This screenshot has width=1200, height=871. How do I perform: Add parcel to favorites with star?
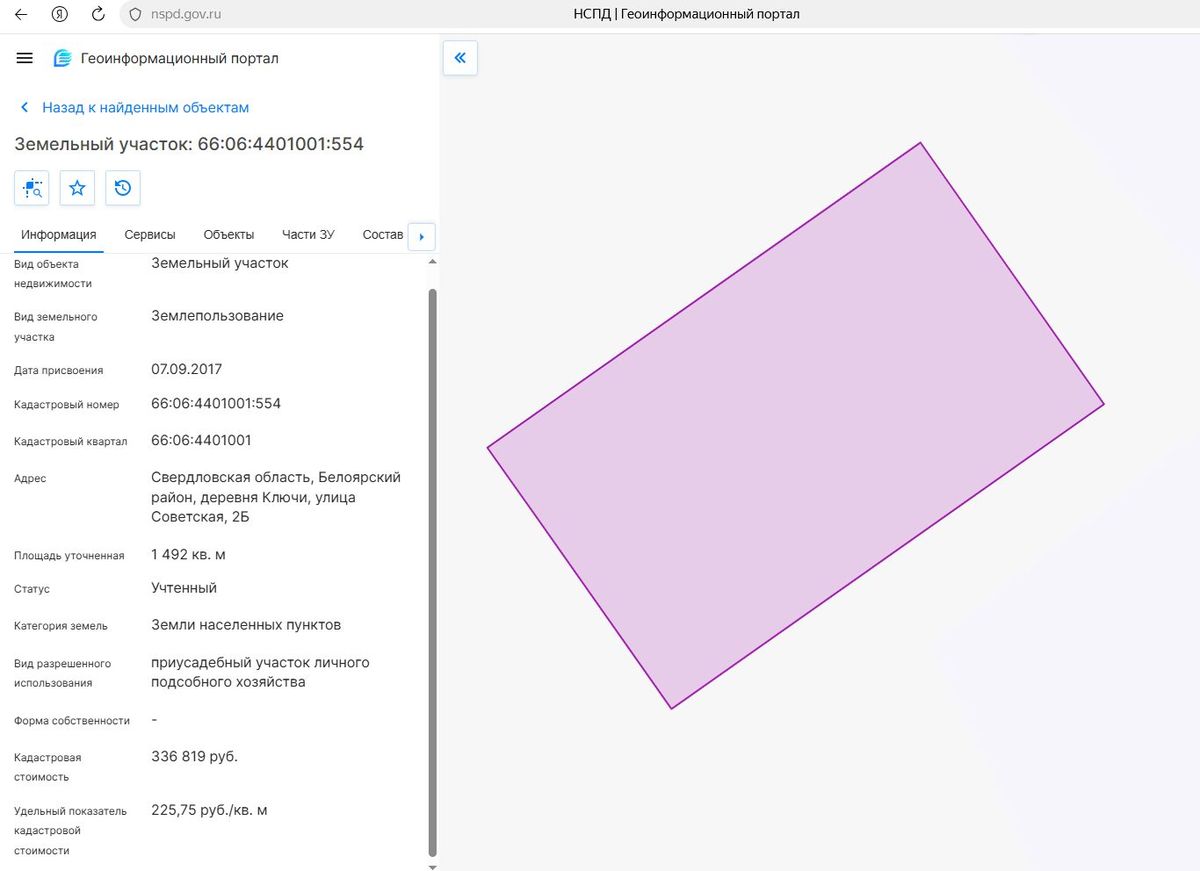77,188
